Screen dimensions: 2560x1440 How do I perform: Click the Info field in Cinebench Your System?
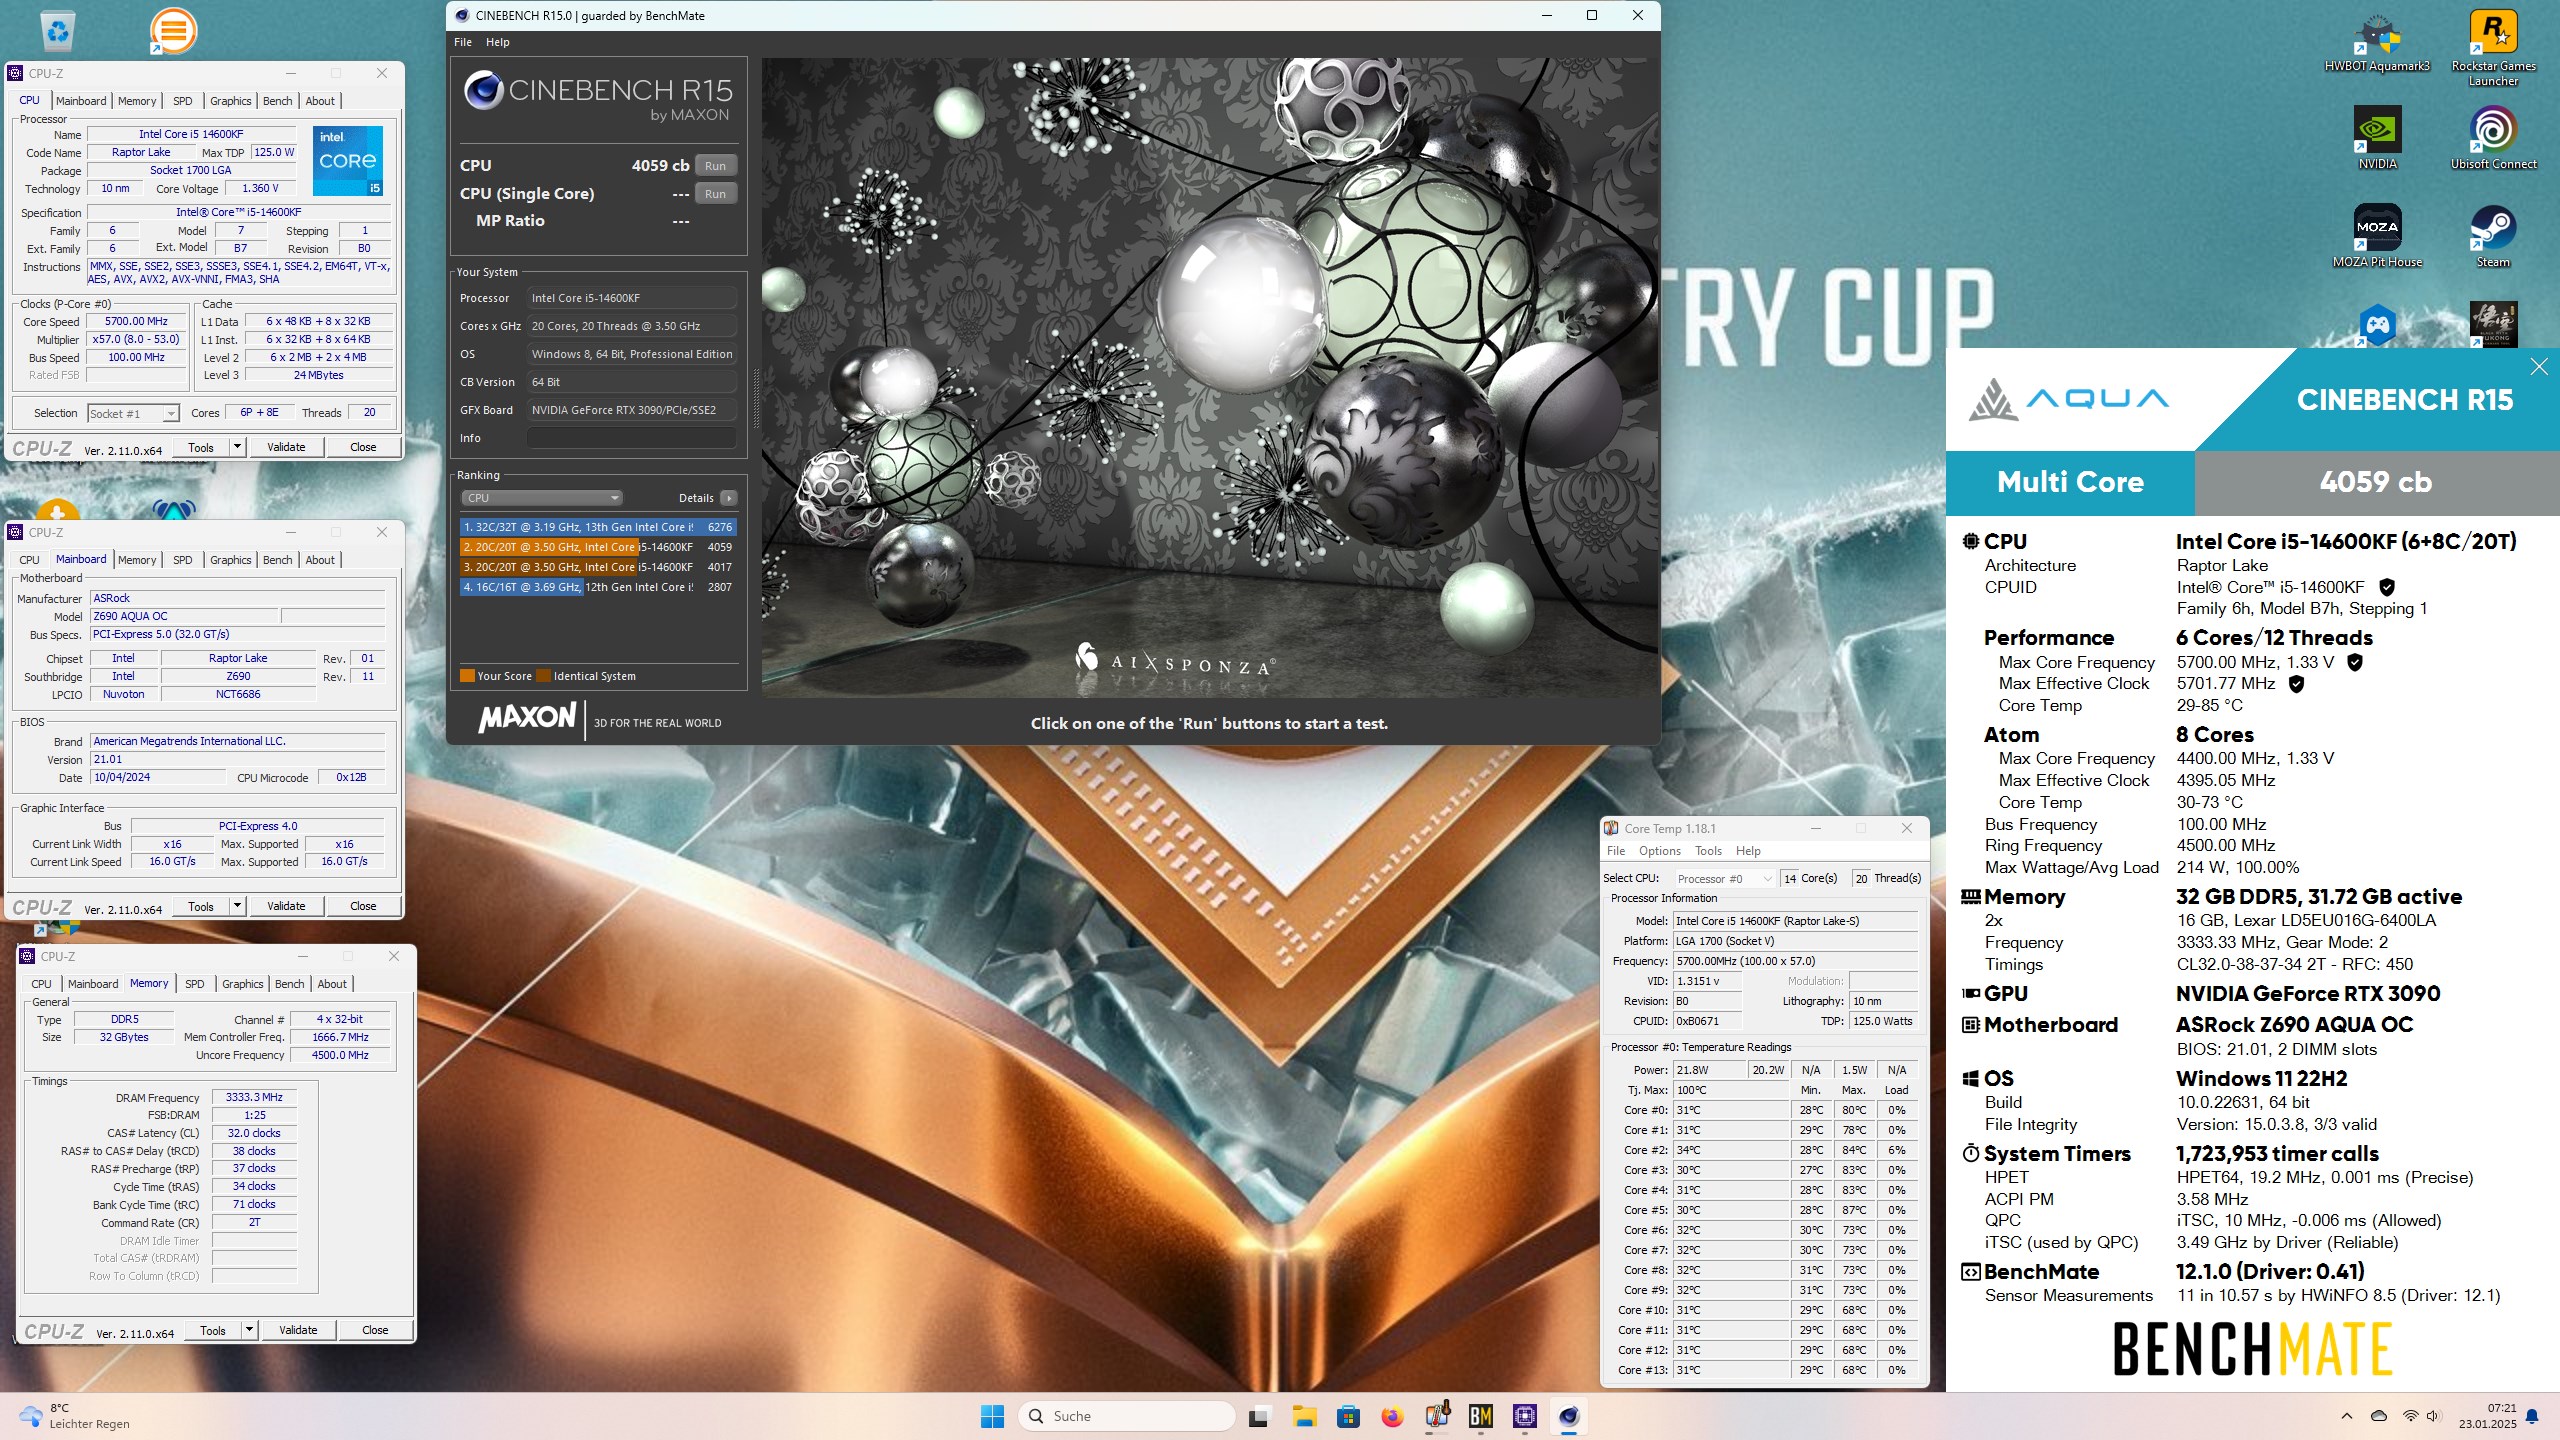(632, 438)
